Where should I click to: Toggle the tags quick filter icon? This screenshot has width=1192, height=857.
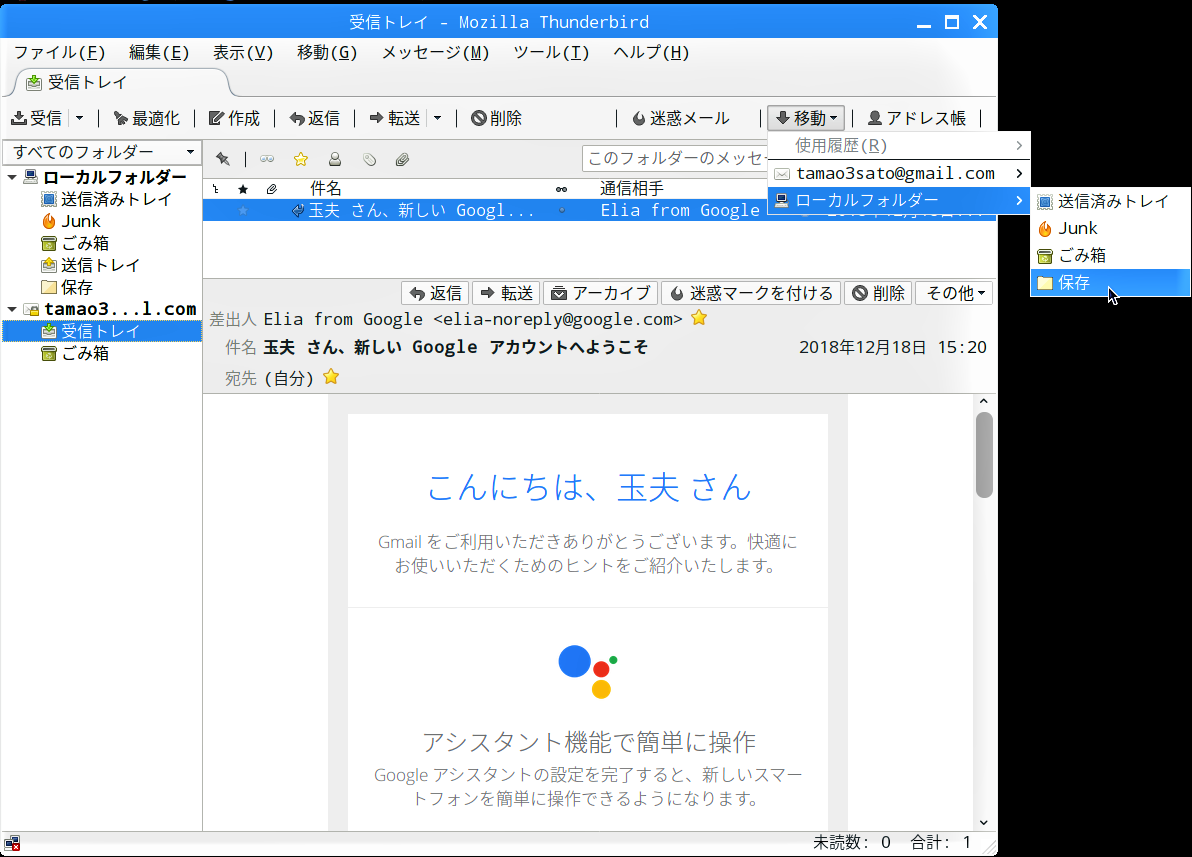pyautogui.click(x=369, y=159)
